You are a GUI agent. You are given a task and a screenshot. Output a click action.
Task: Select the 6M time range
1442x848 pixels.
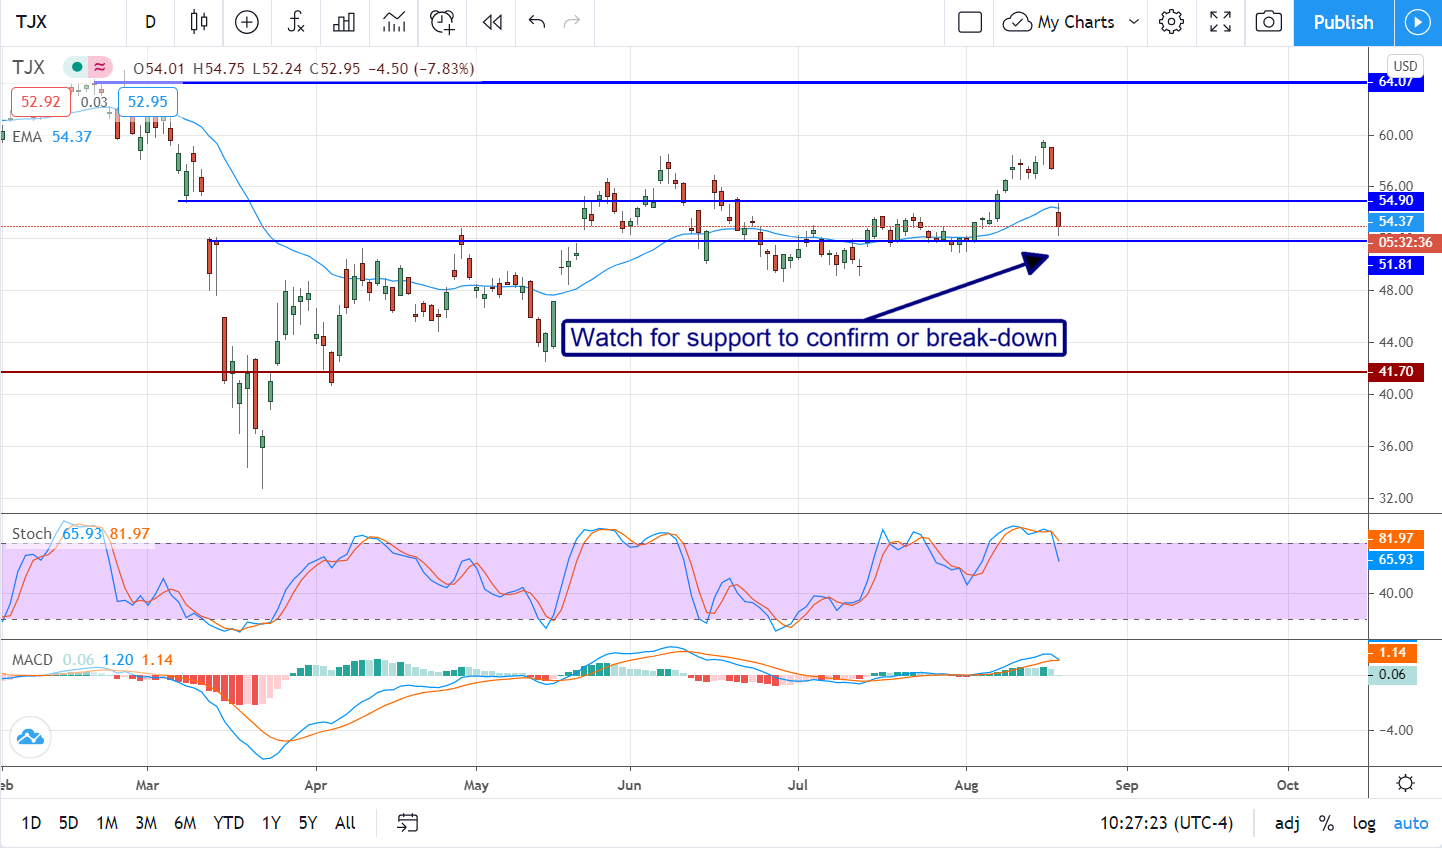click(185, 823)
